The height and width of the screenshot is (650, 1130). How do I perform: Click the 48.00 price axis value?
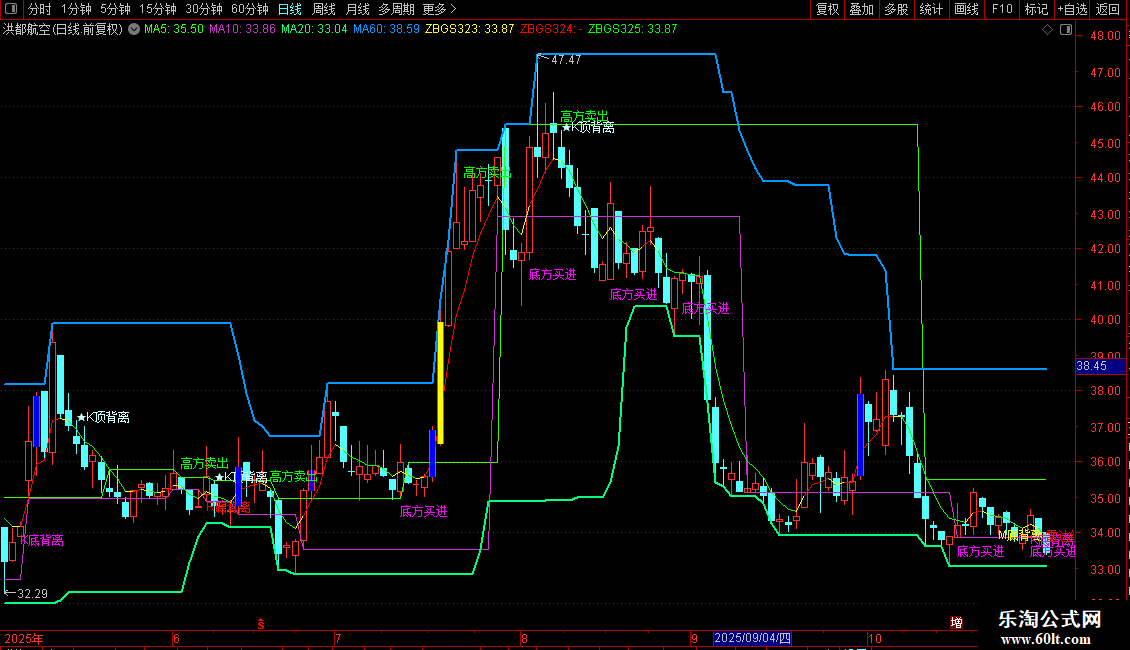tap(1105, 36)
